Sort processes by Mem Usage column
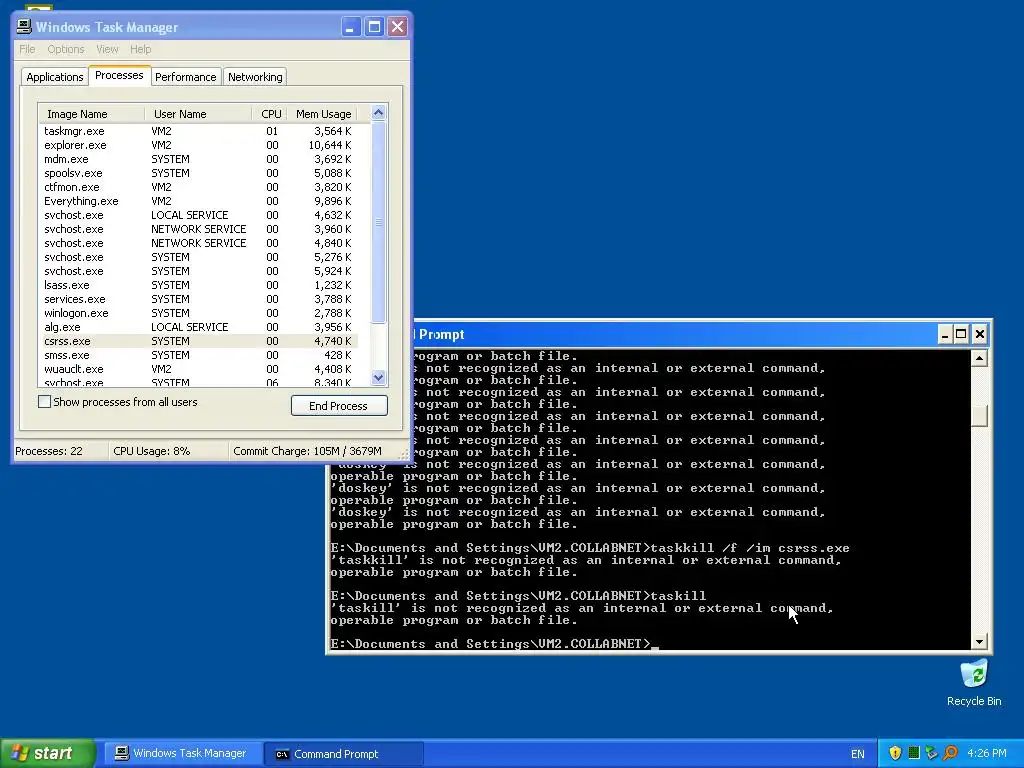 323,114
